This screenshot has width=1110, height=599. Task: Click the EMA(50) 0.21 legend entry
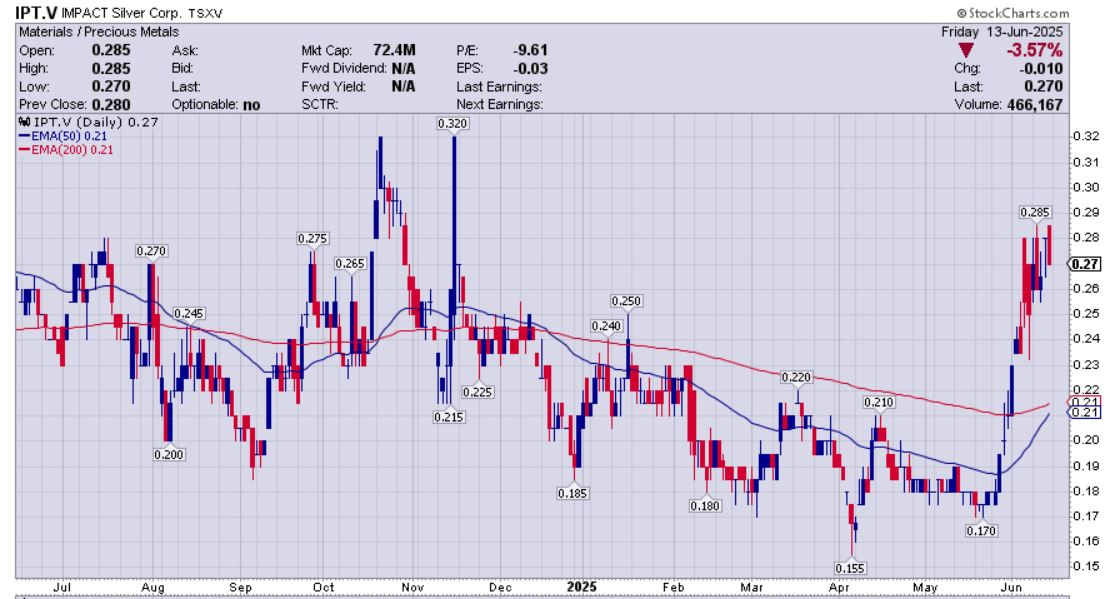(63, 136)
